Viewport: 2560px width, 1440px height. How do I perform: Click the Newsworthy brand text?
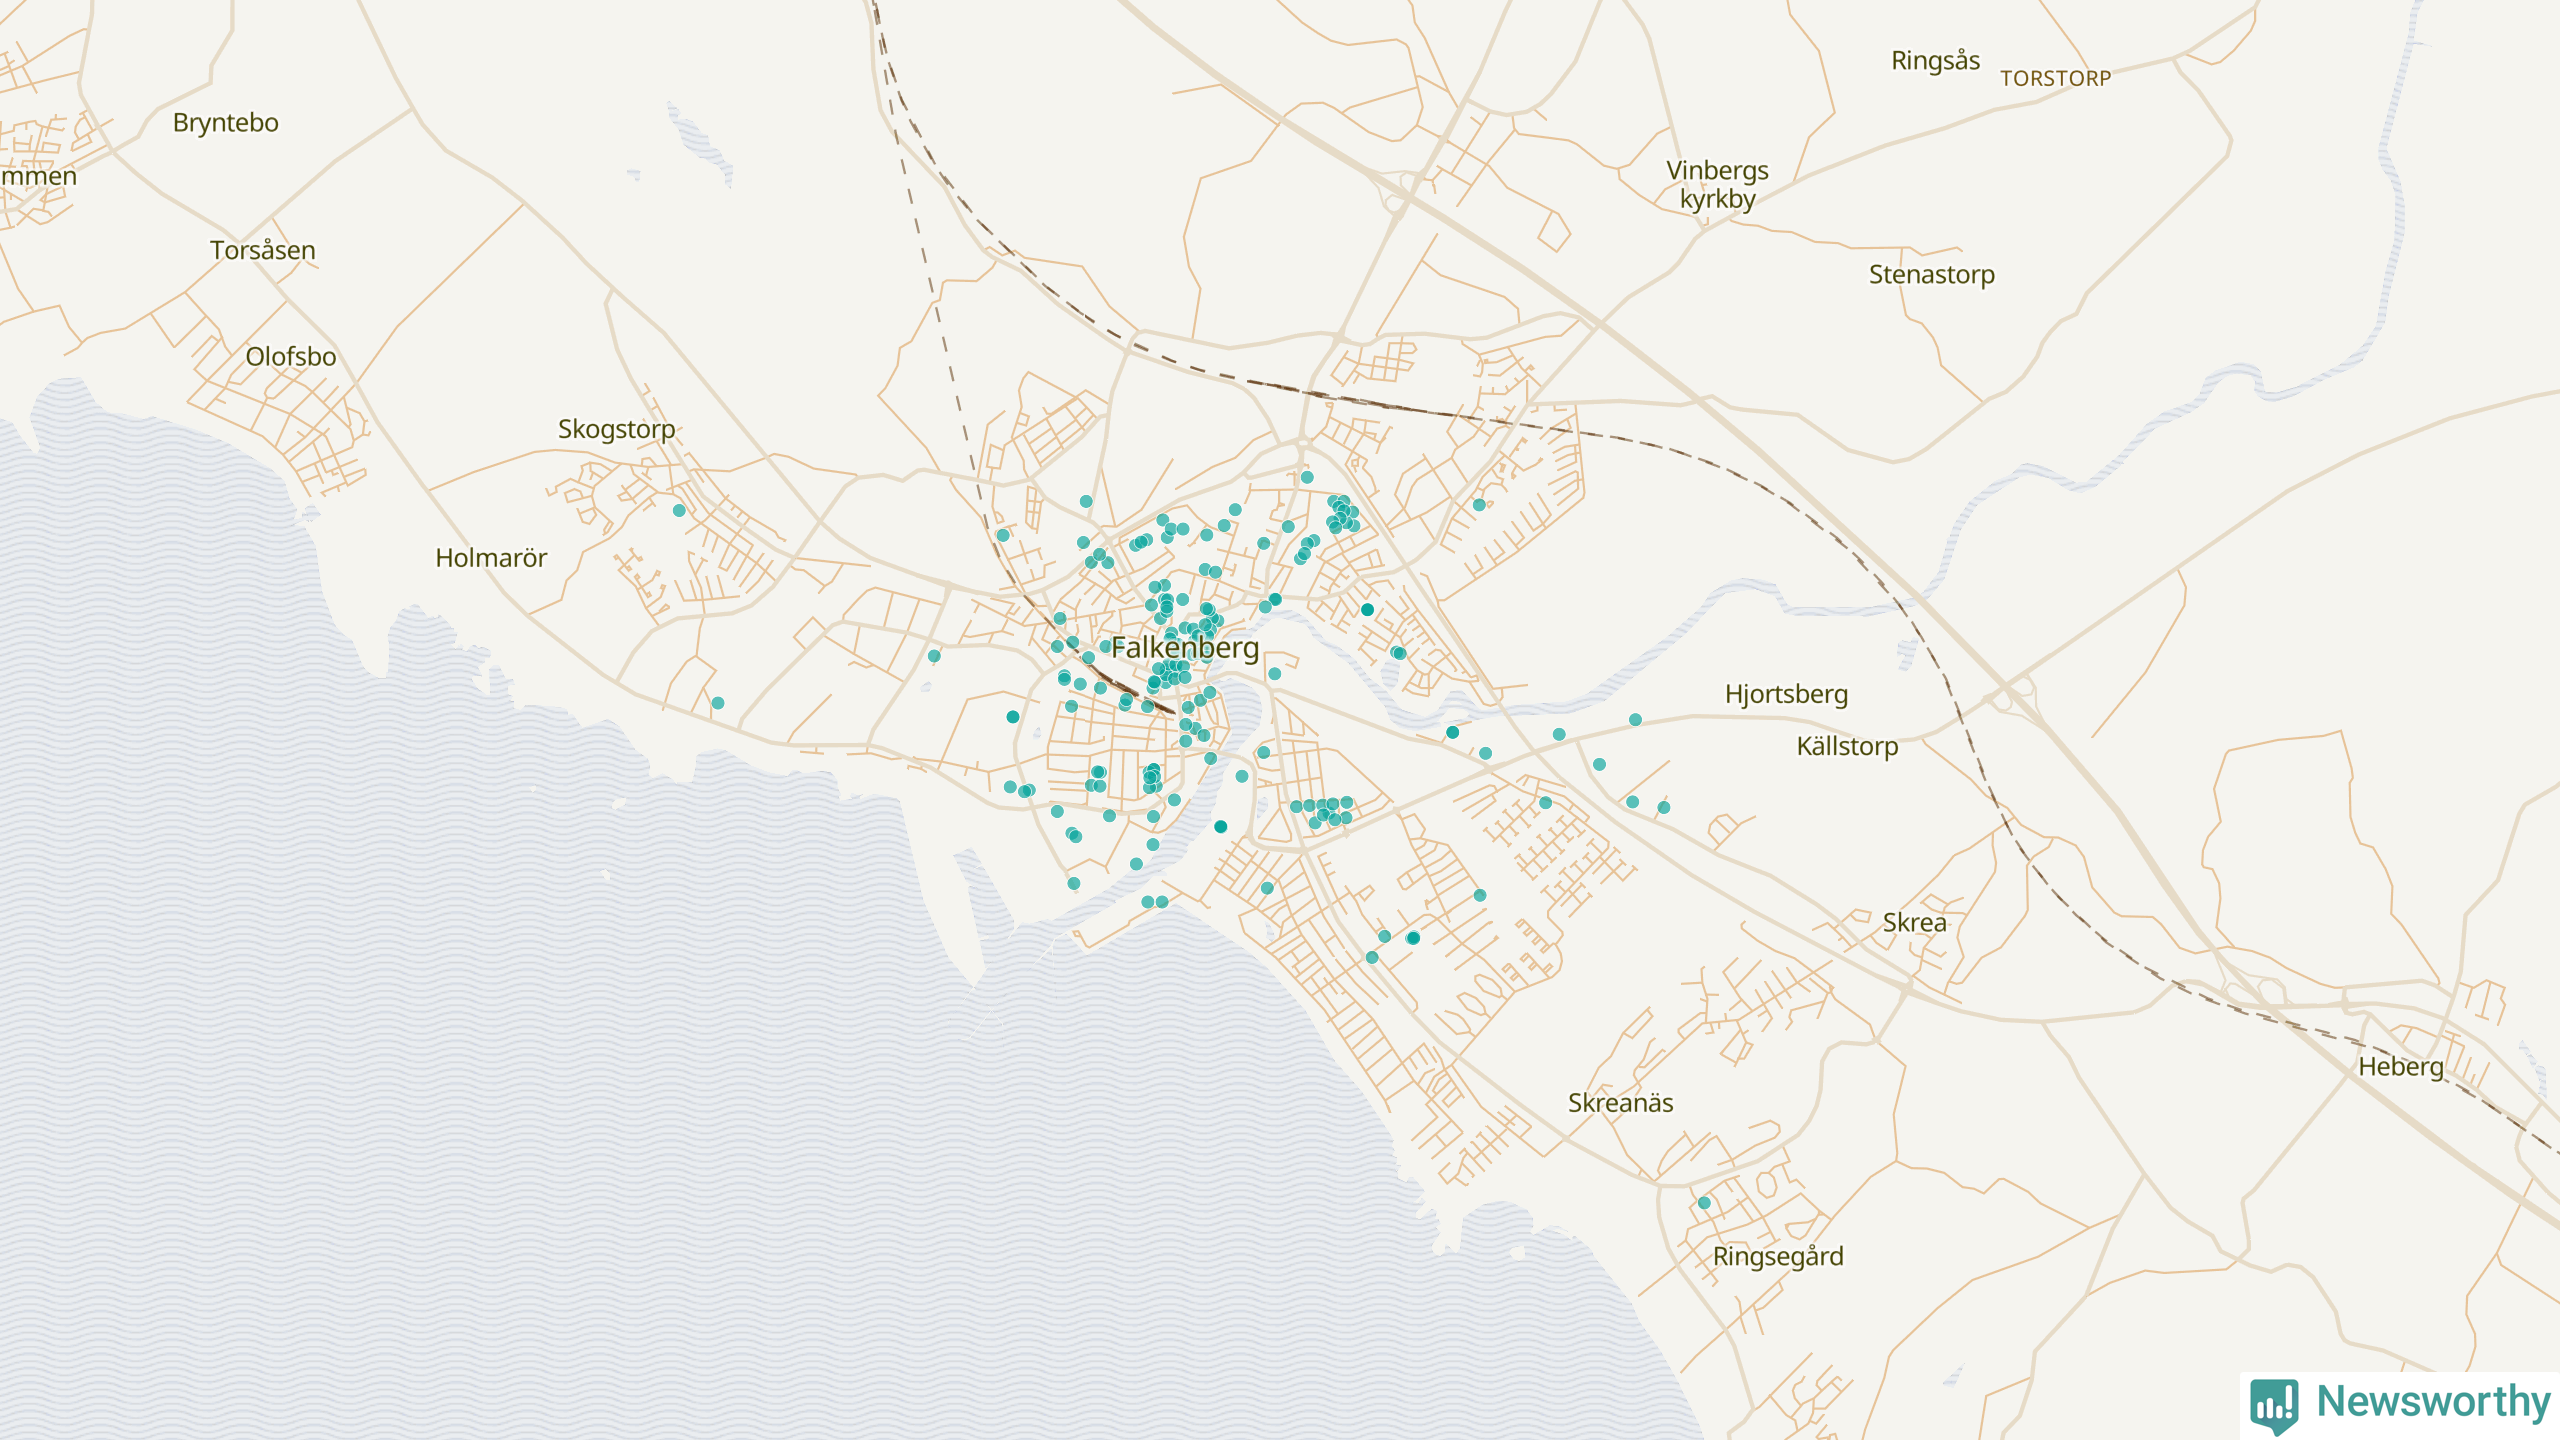(x=2433, y=1402)
